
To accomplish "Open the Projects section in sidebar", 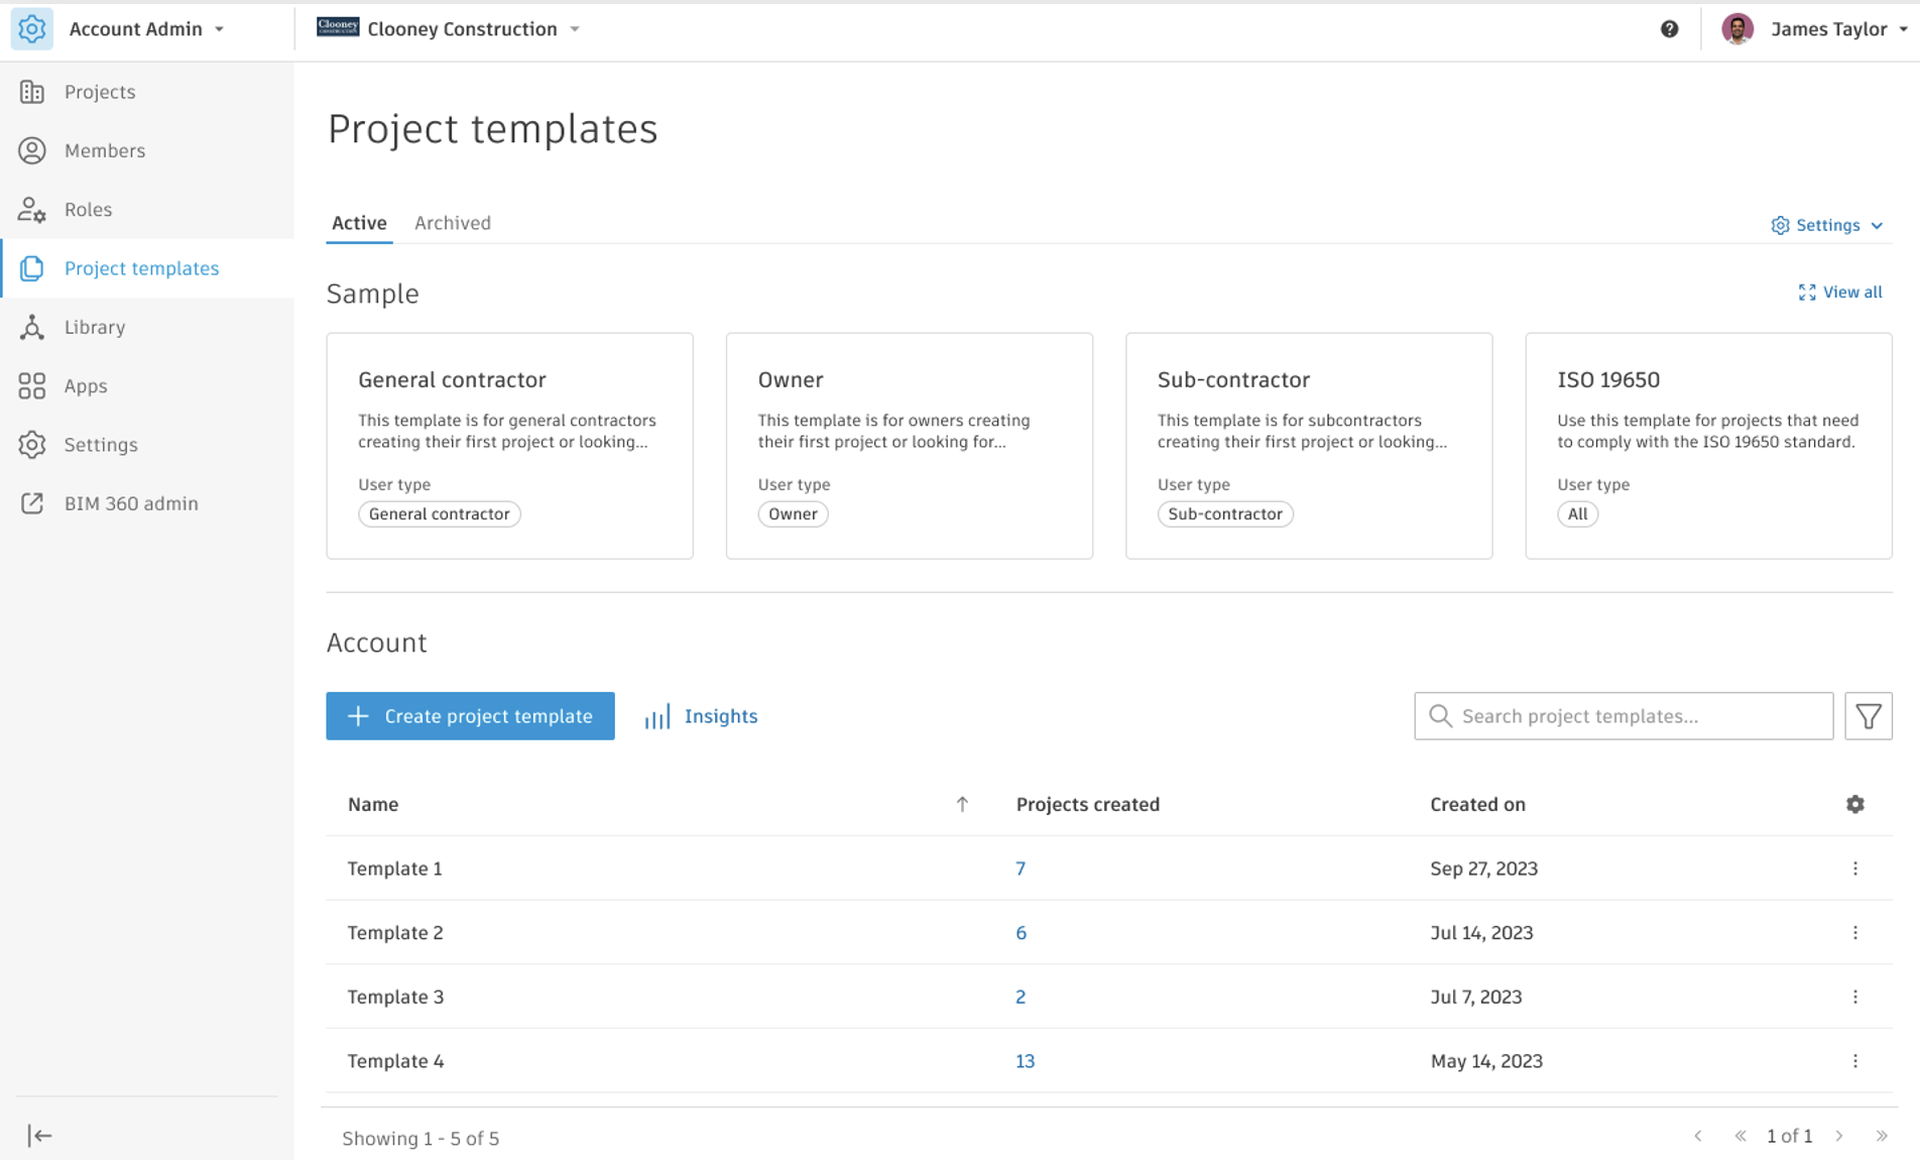I will point(99,91).
